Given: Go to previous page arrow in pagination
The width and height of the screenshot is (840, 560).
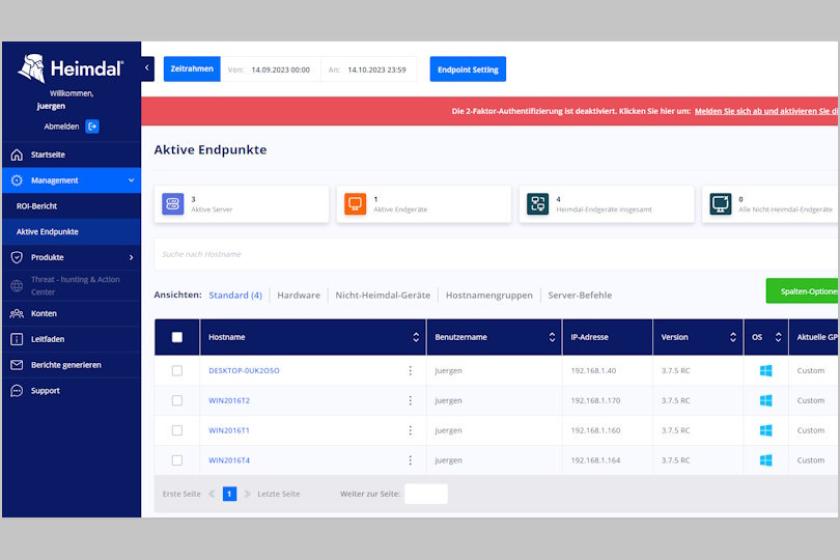Looking at the screenshot, I should [x=212, y=494].
